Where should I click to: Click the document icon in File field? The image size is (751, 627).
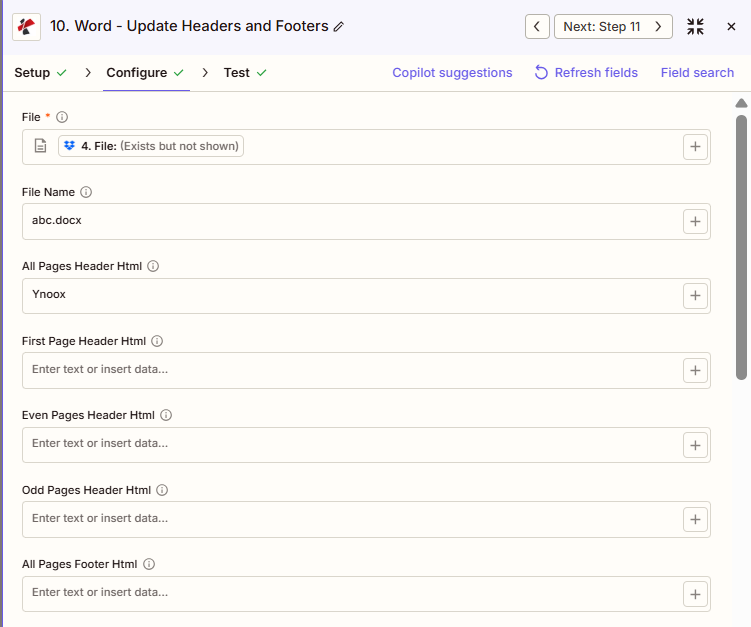[41, 146]
